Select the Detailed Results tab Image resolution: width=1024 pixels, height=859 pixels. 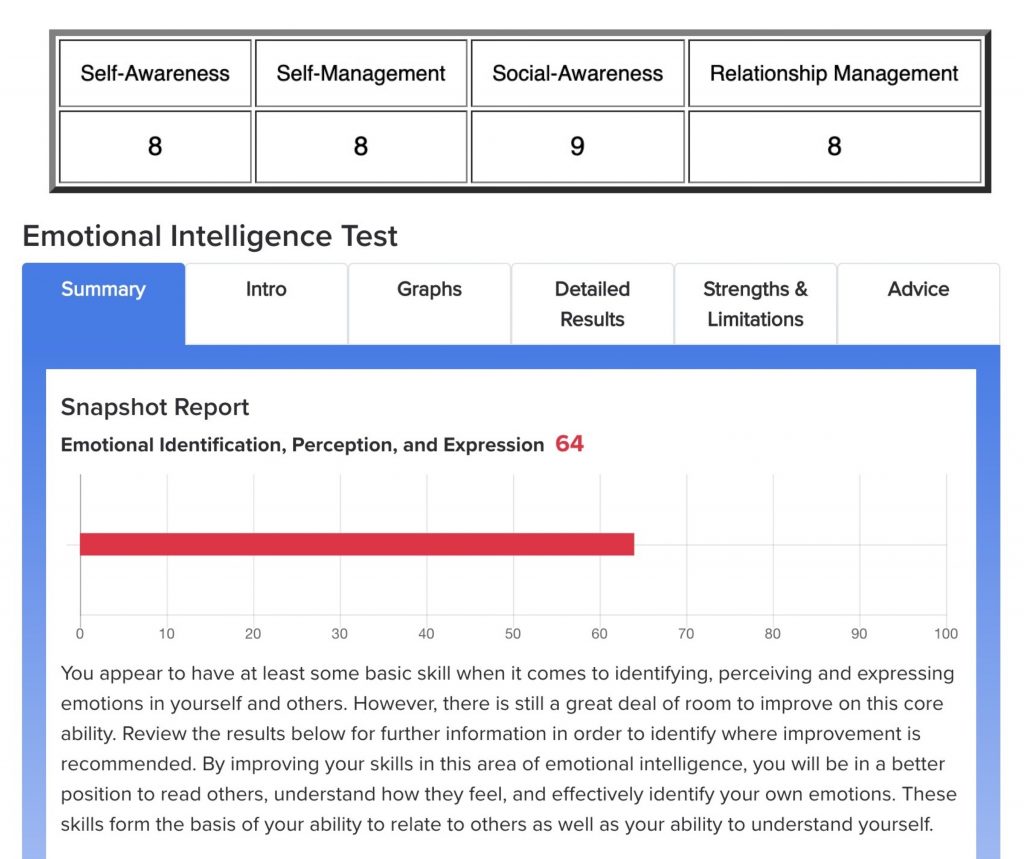pyautogui.click(x=592, y=304)
